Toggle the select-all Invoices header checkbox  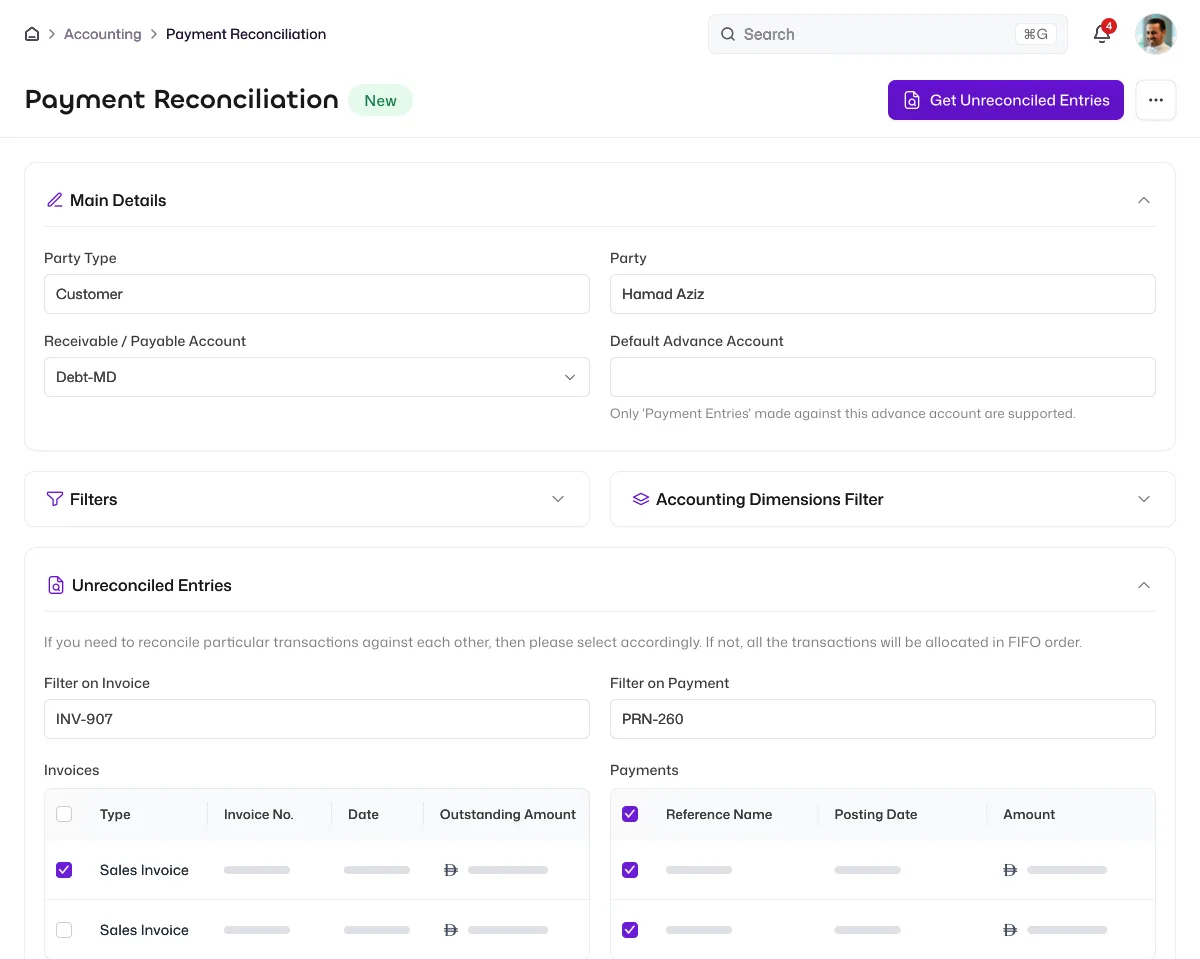(64, 814)
